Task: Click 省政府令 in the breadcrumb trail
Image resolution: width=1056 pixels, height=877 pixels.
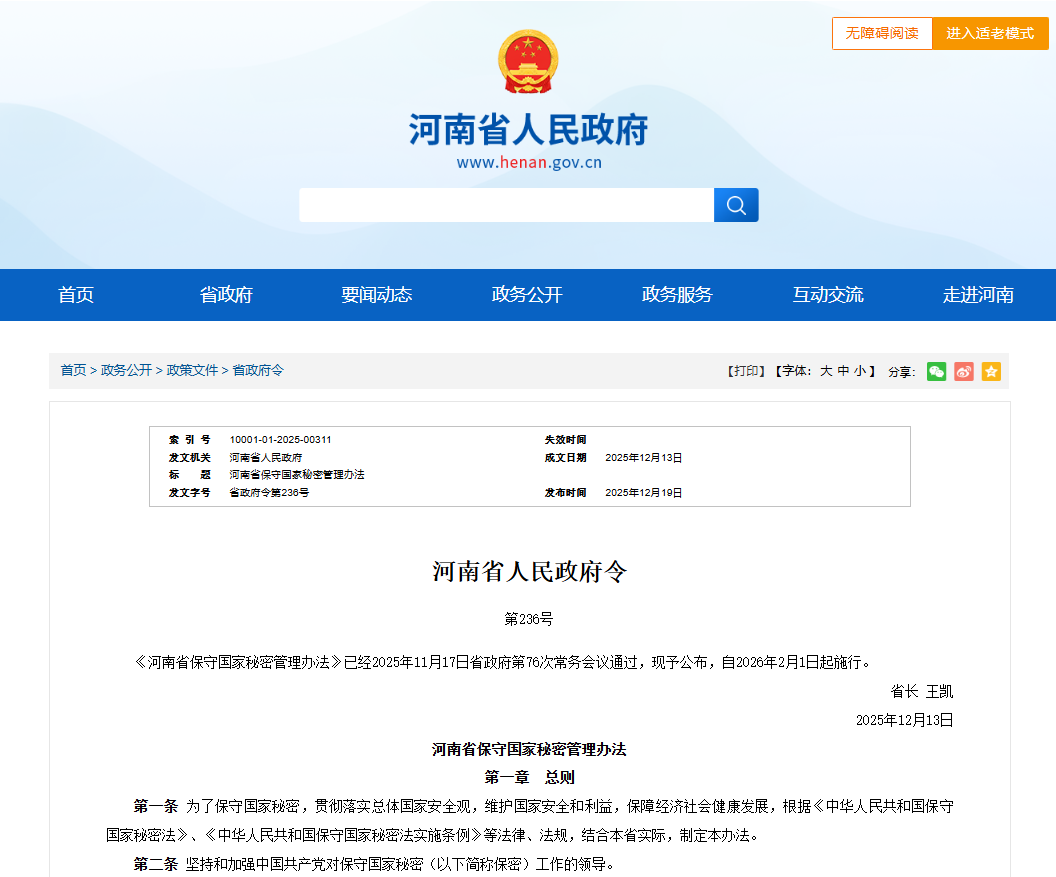Action: coord(257,369)
